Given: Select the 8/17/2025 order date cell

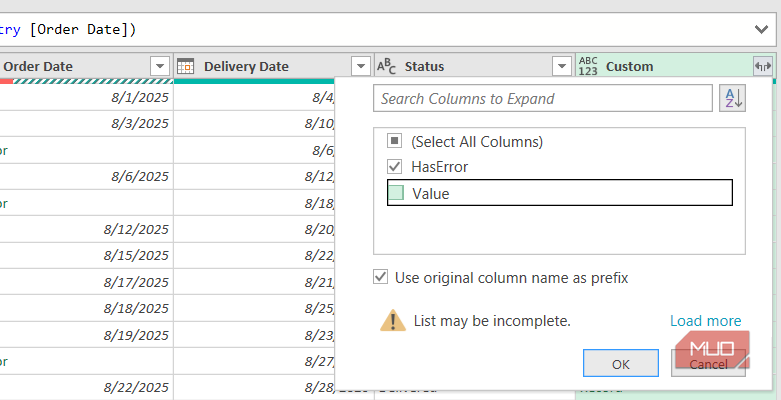Looking at the screenshot, I should (x=87, y=282).
